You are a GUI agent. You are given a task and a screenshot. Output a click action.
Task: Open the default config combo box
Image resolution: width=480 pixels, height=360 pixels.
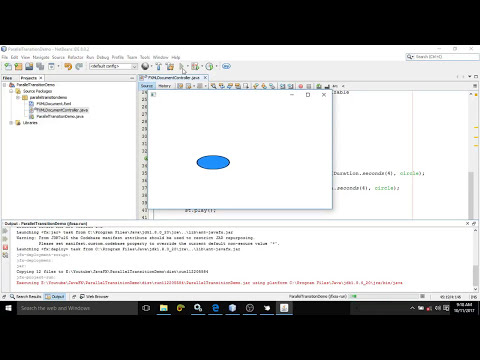coord(113,66)
